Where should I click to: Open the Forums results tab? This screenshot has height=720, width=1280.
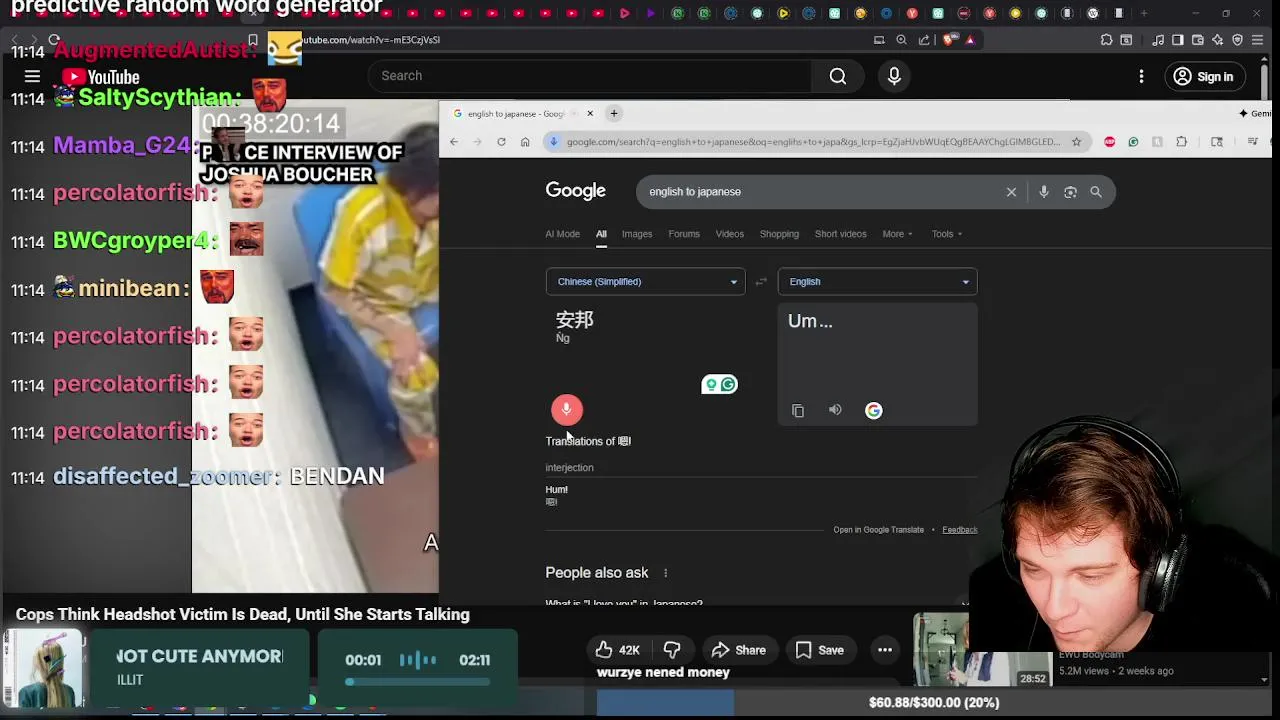tap(684, 234)
